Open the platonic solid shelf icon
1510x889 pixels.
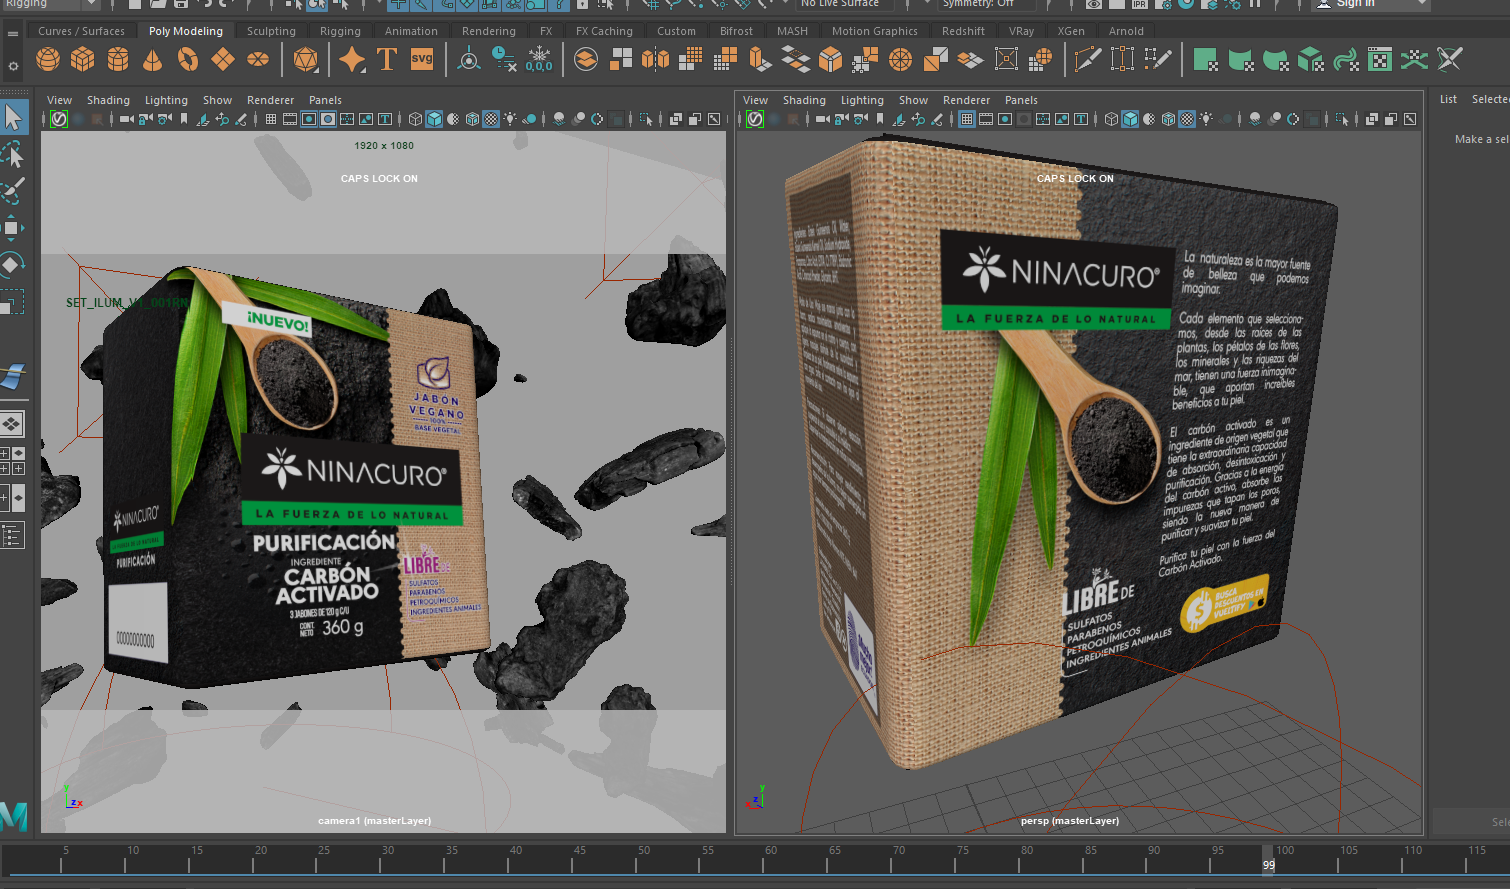point(306,60)
